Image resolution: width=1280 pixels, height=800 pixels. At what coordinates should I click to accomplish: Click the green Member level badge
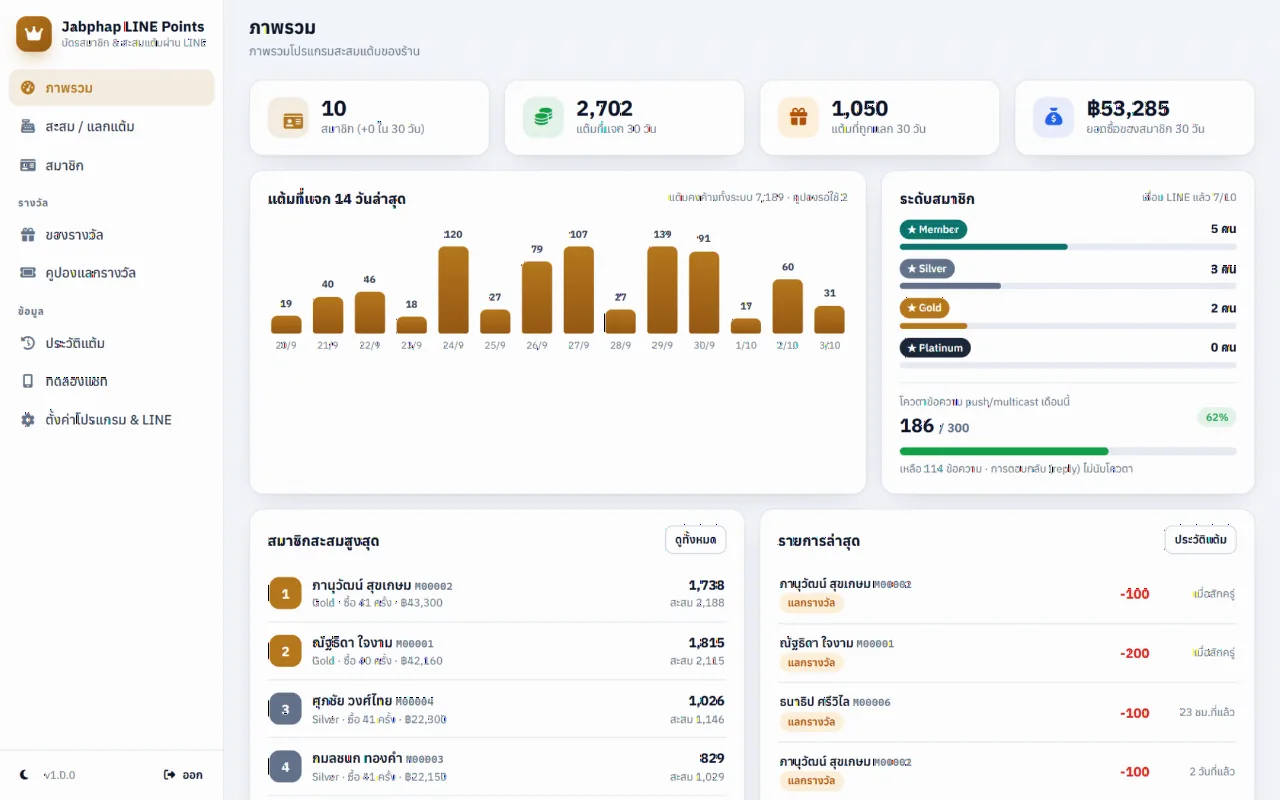[x=933, y=230]
